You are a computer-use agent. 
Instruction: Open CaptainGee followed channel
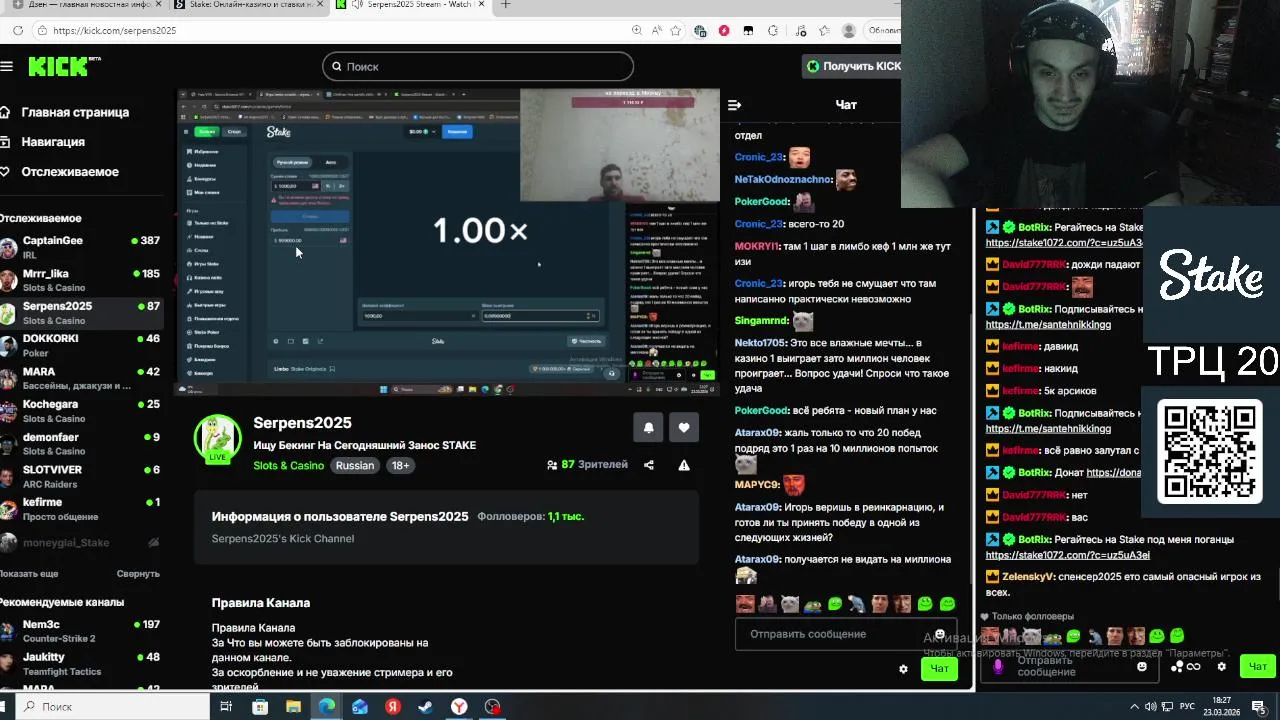pyautogui.click(x=82, y=247)
